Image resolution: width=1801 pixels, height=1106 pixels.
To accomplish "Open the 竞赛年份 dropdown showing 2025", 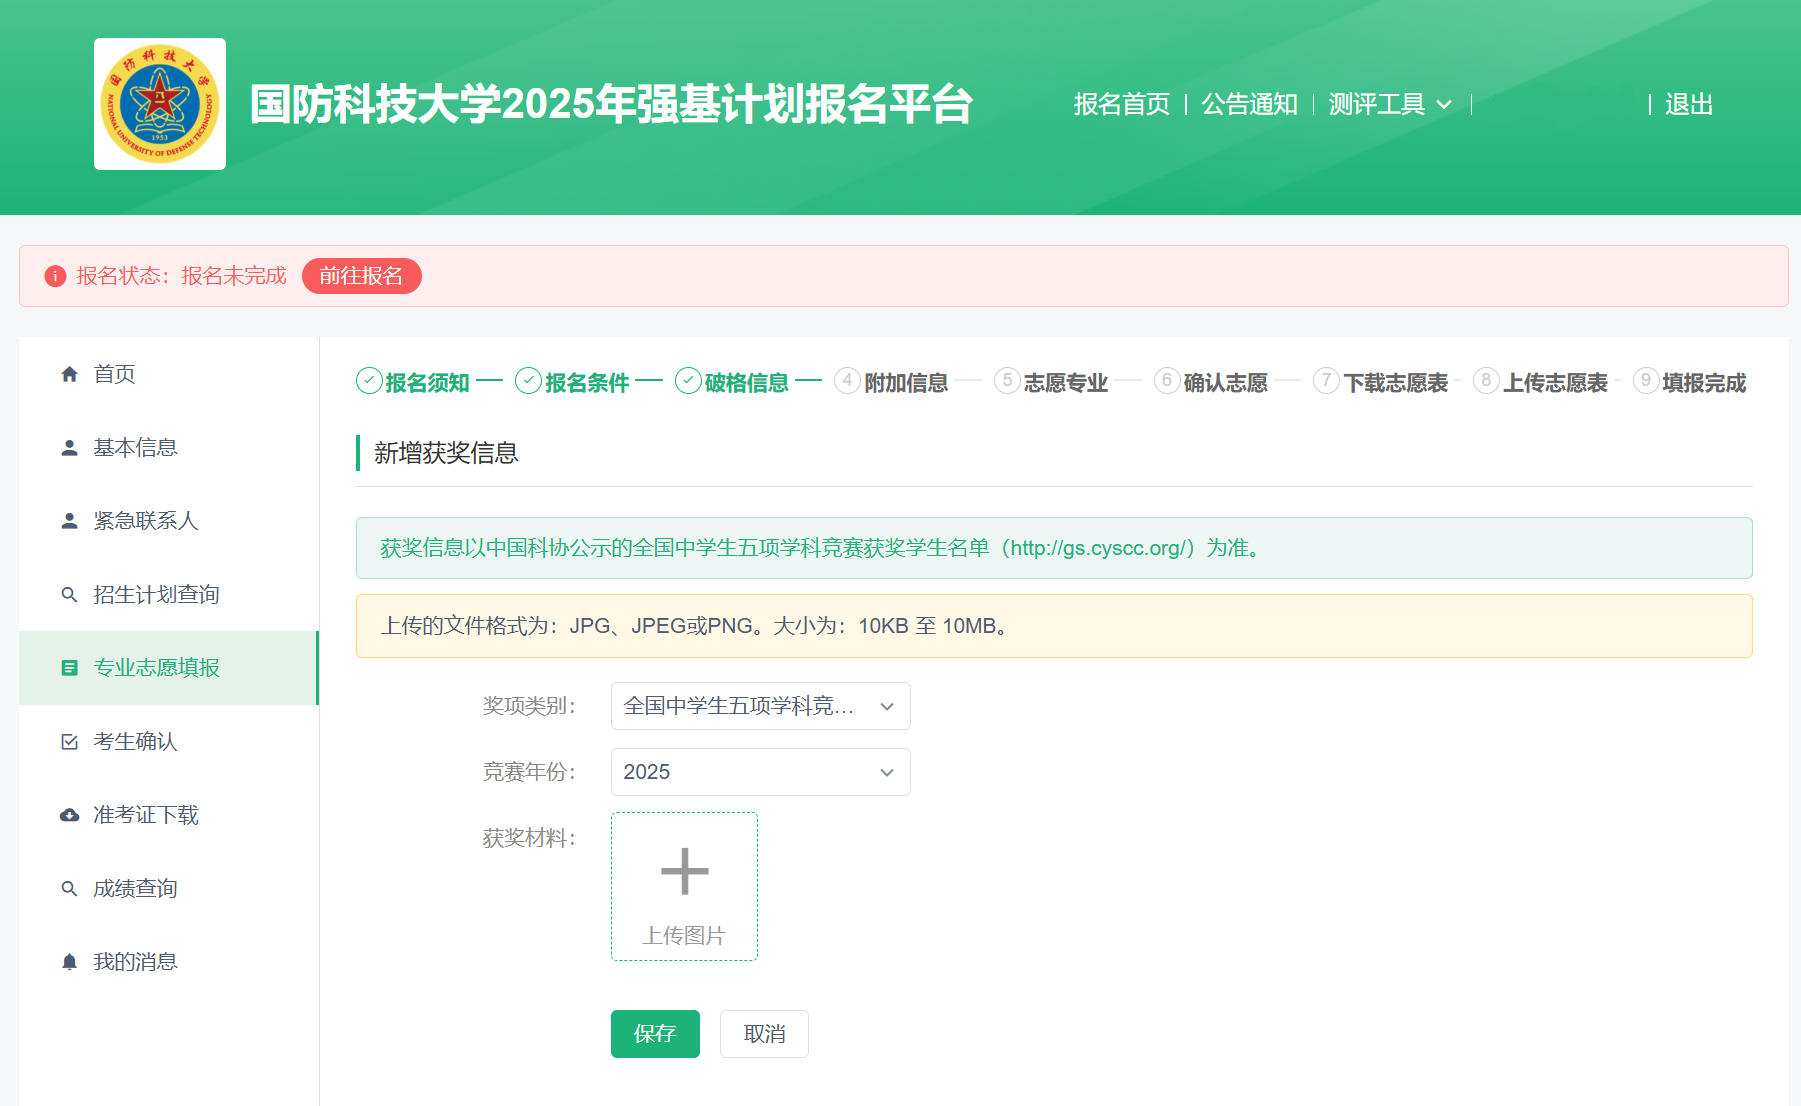I will (x=761, y=772).
